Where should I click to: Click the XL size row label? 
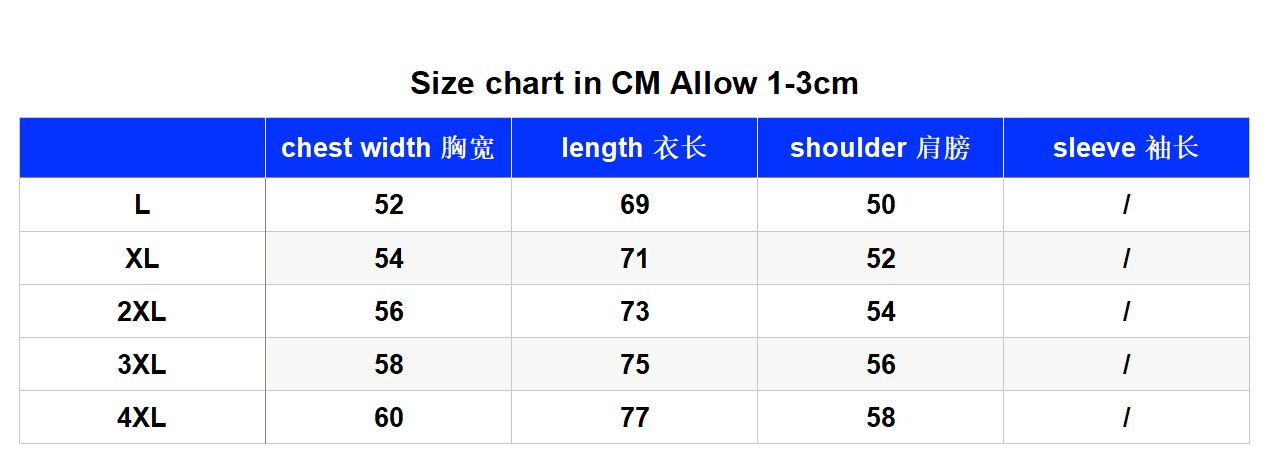pyautogui.click(x=142, y=258)
